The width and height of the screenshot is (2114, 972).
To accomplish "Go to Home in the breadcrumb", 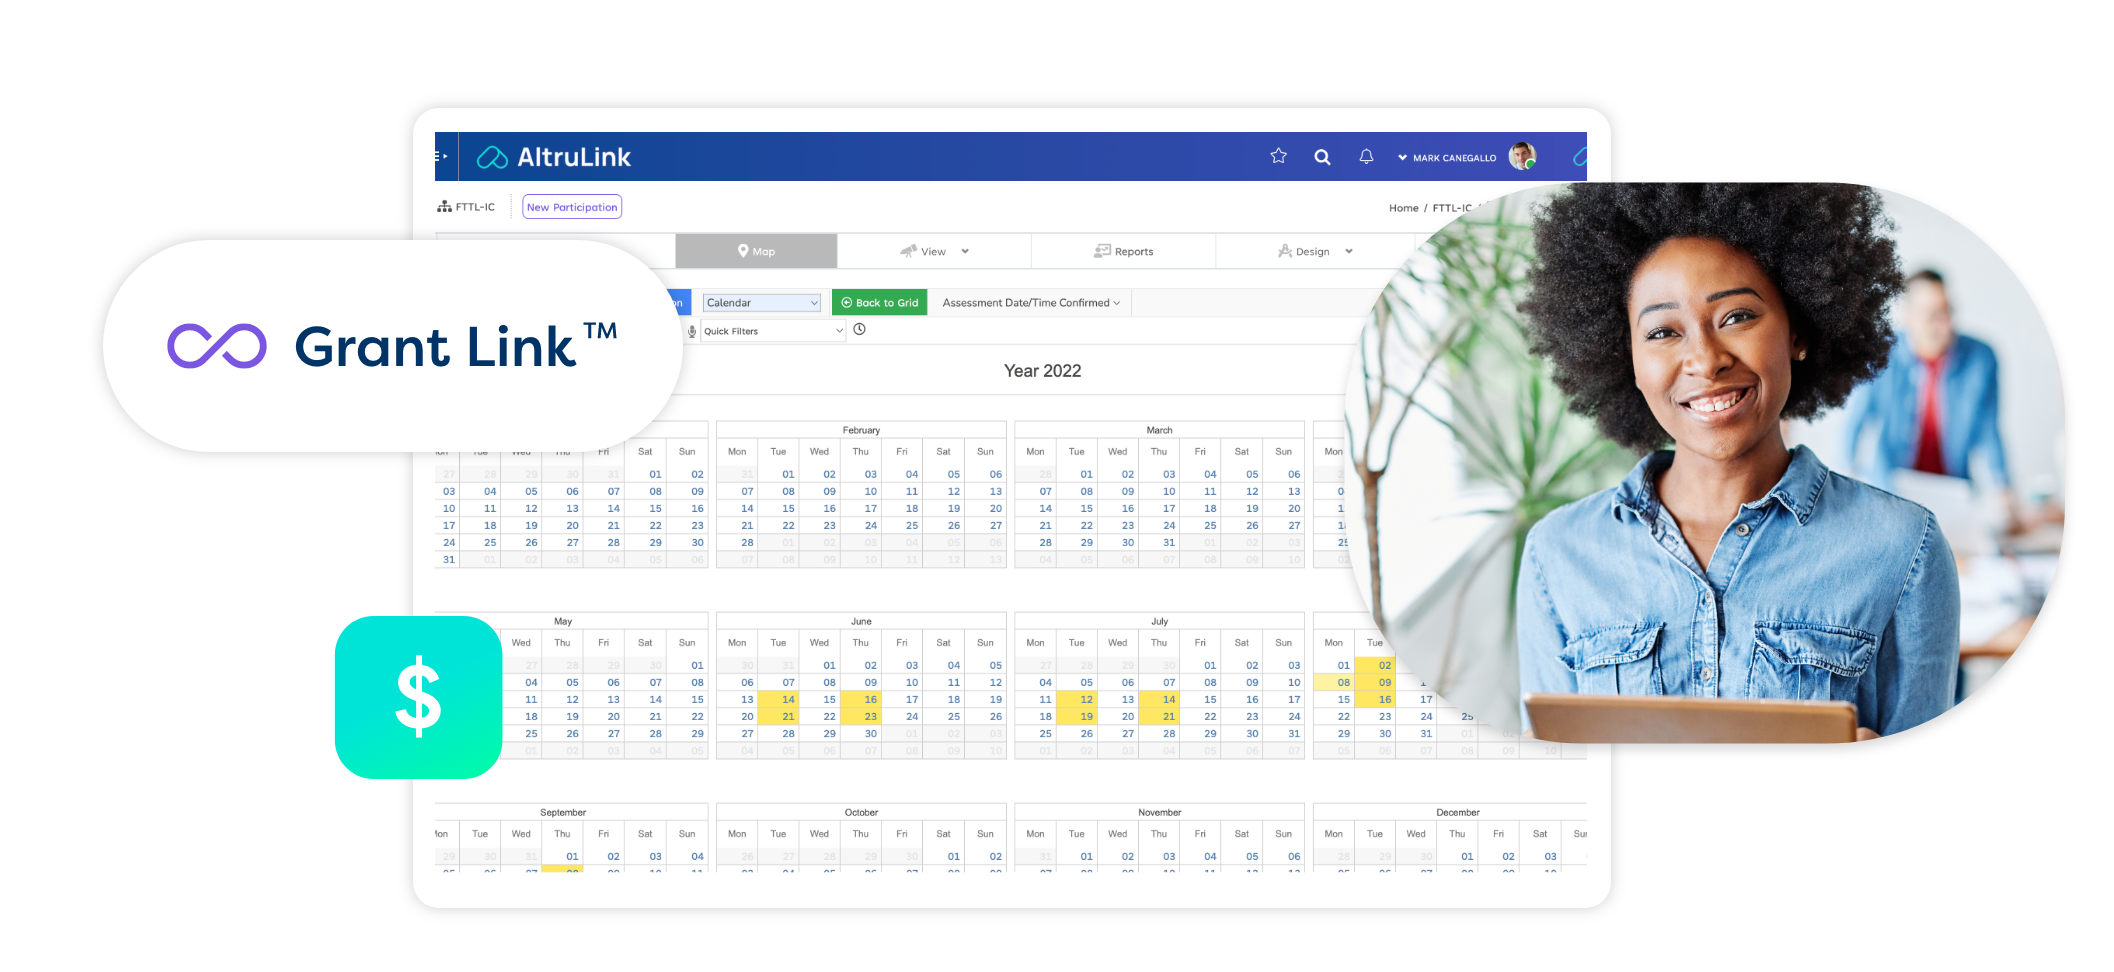I will pyautogui.click(x=1403, y=208).
